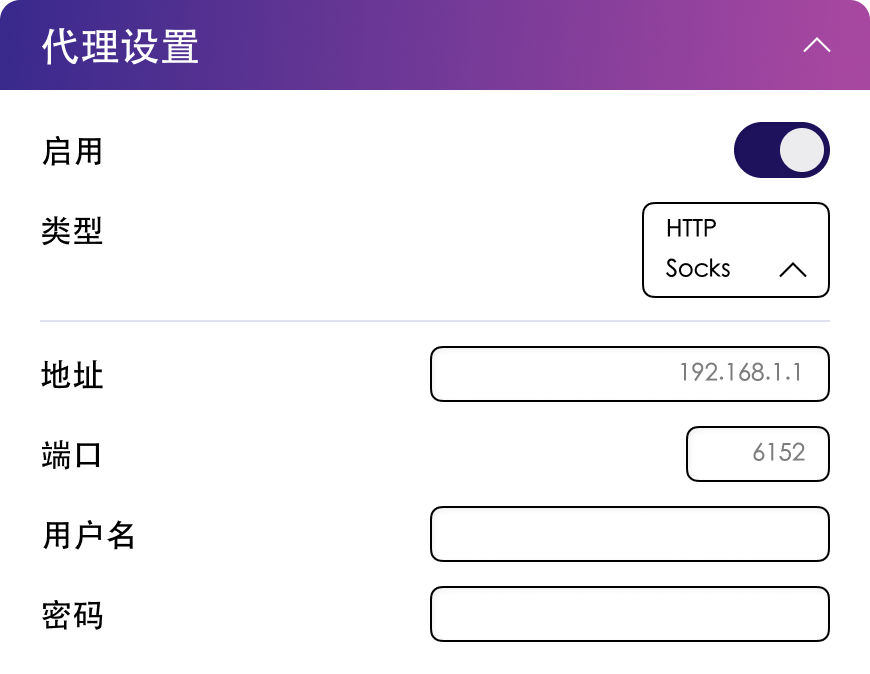
Task: Click the 192.168.1.1 placeholder text
Action: tap(740, 373)
